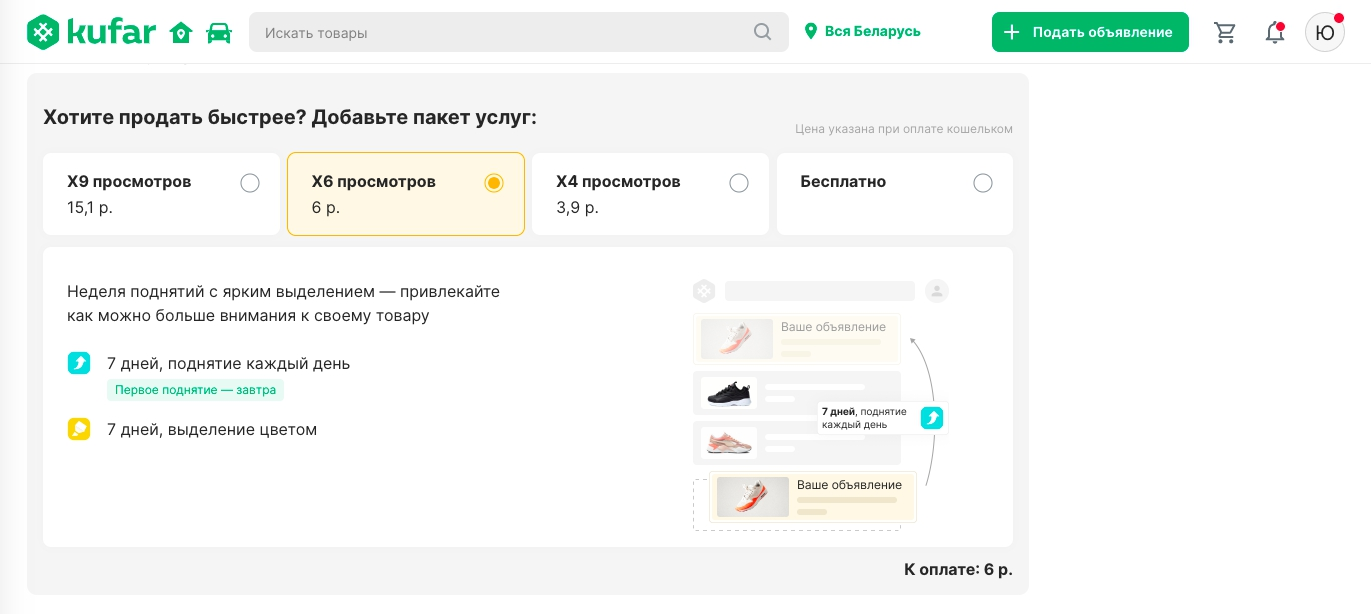Screen dimensions: 1371x614
Task: Click the yellow color highlight icon
Action: (x=79, y=429)
